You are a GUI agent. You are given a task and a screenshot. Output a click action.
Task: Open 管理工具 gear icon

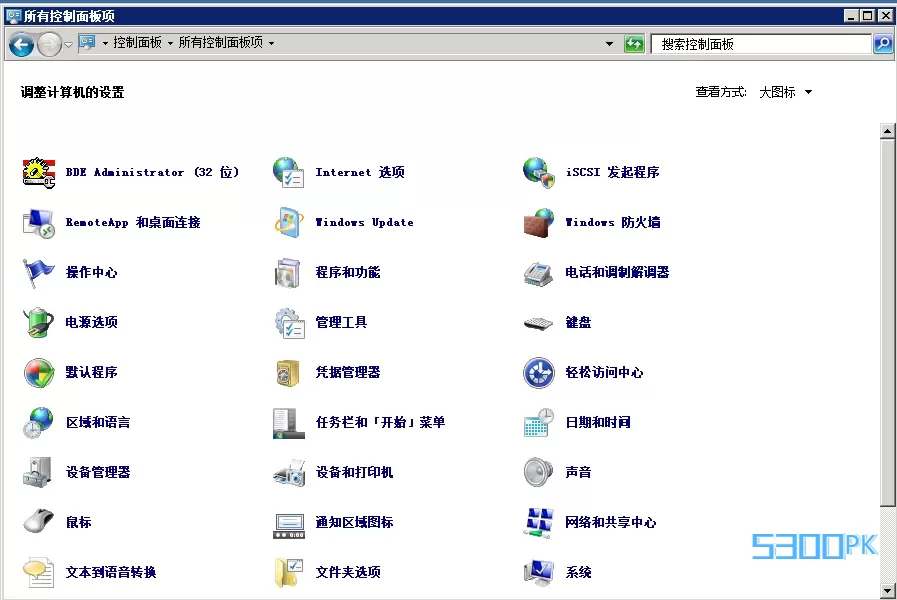(289, 322)
